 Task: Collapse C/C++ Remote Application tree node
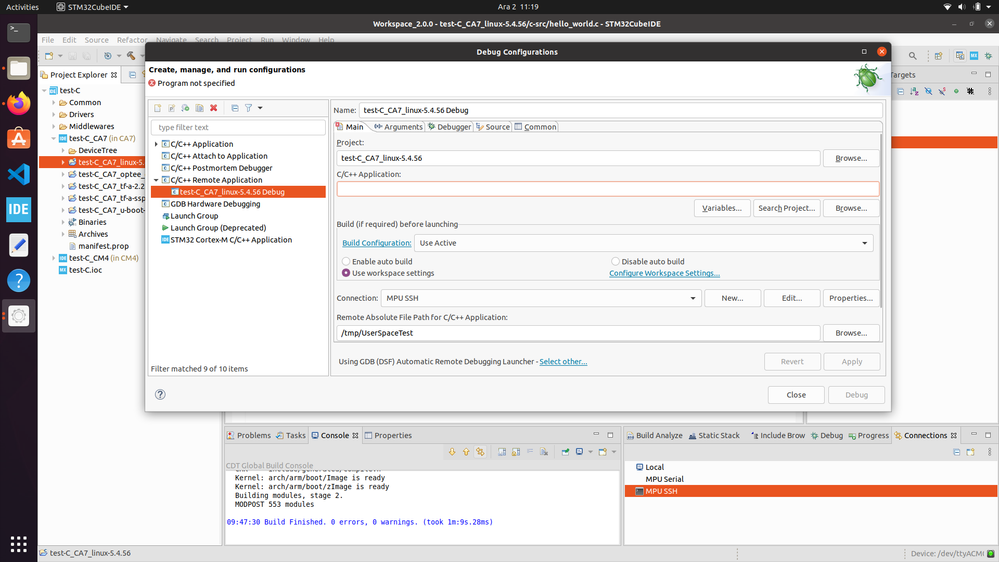(156, 180)
